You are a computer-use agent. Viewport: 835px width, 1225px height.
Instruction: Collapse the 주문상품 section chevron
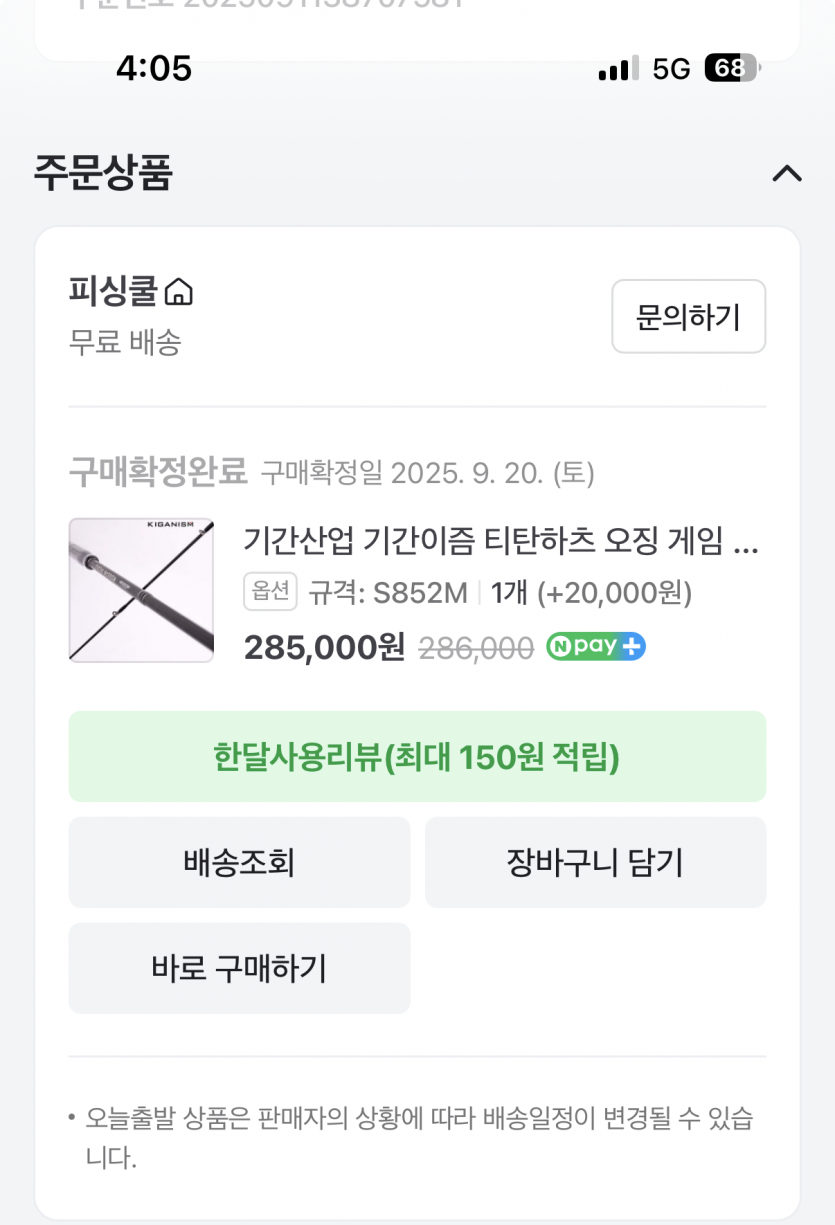(787, 174)
